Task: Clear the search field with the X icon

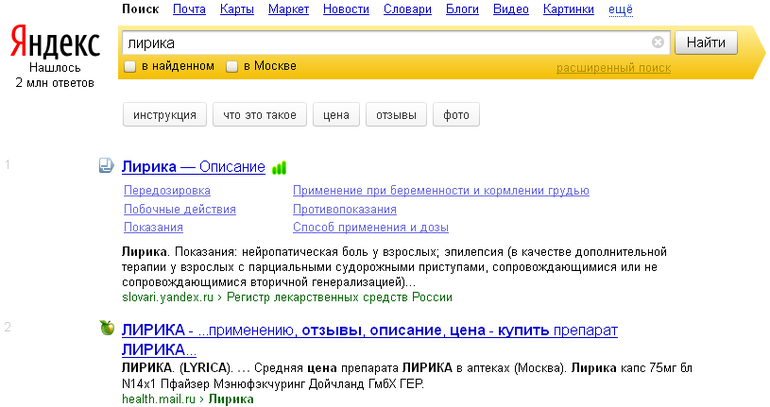Action: (658, 43)
